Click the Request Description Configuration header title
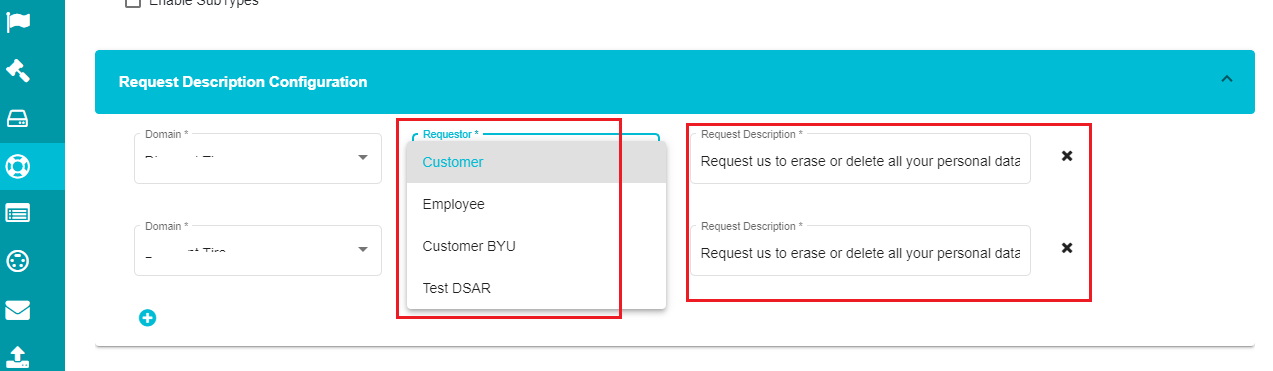The width and height of the screenshot is (1273, 371). [x=243, y=82]
